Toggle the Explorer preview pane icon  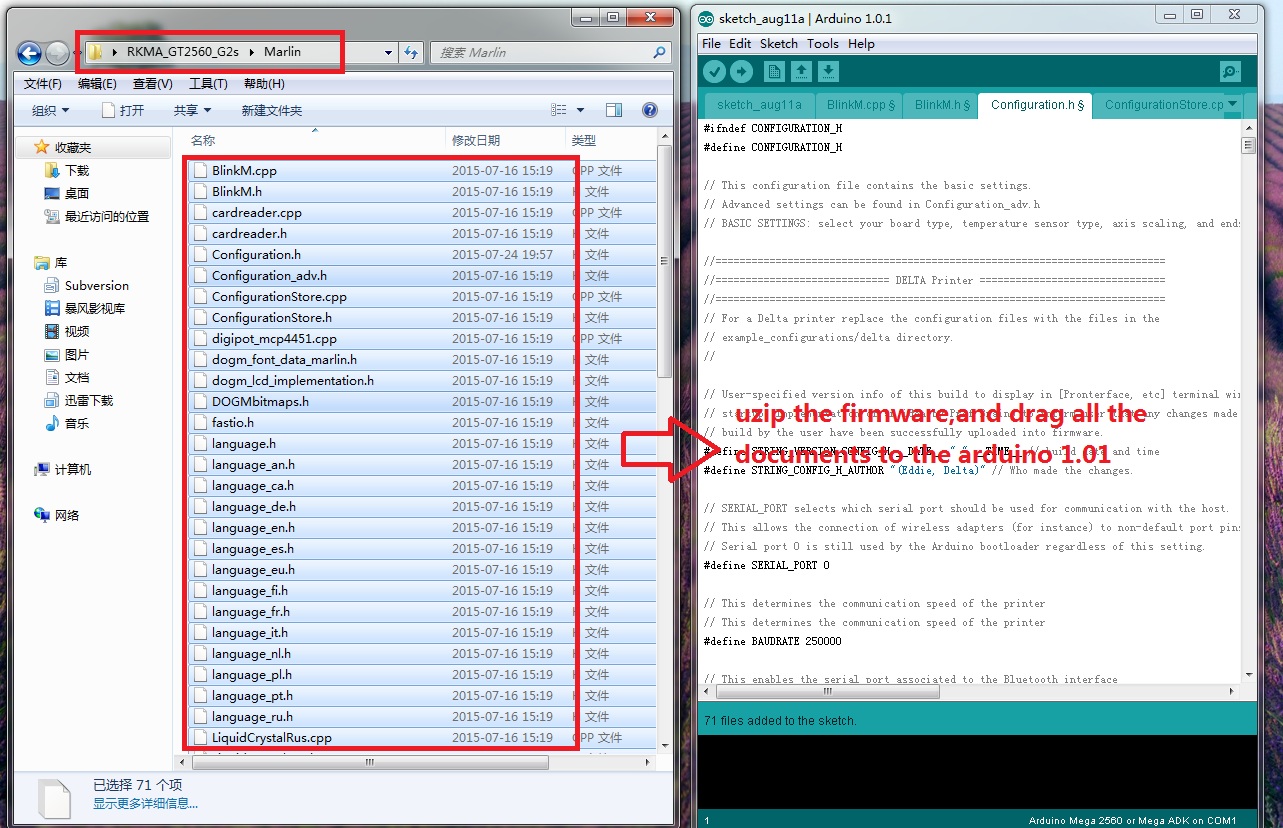click(614, 110)
